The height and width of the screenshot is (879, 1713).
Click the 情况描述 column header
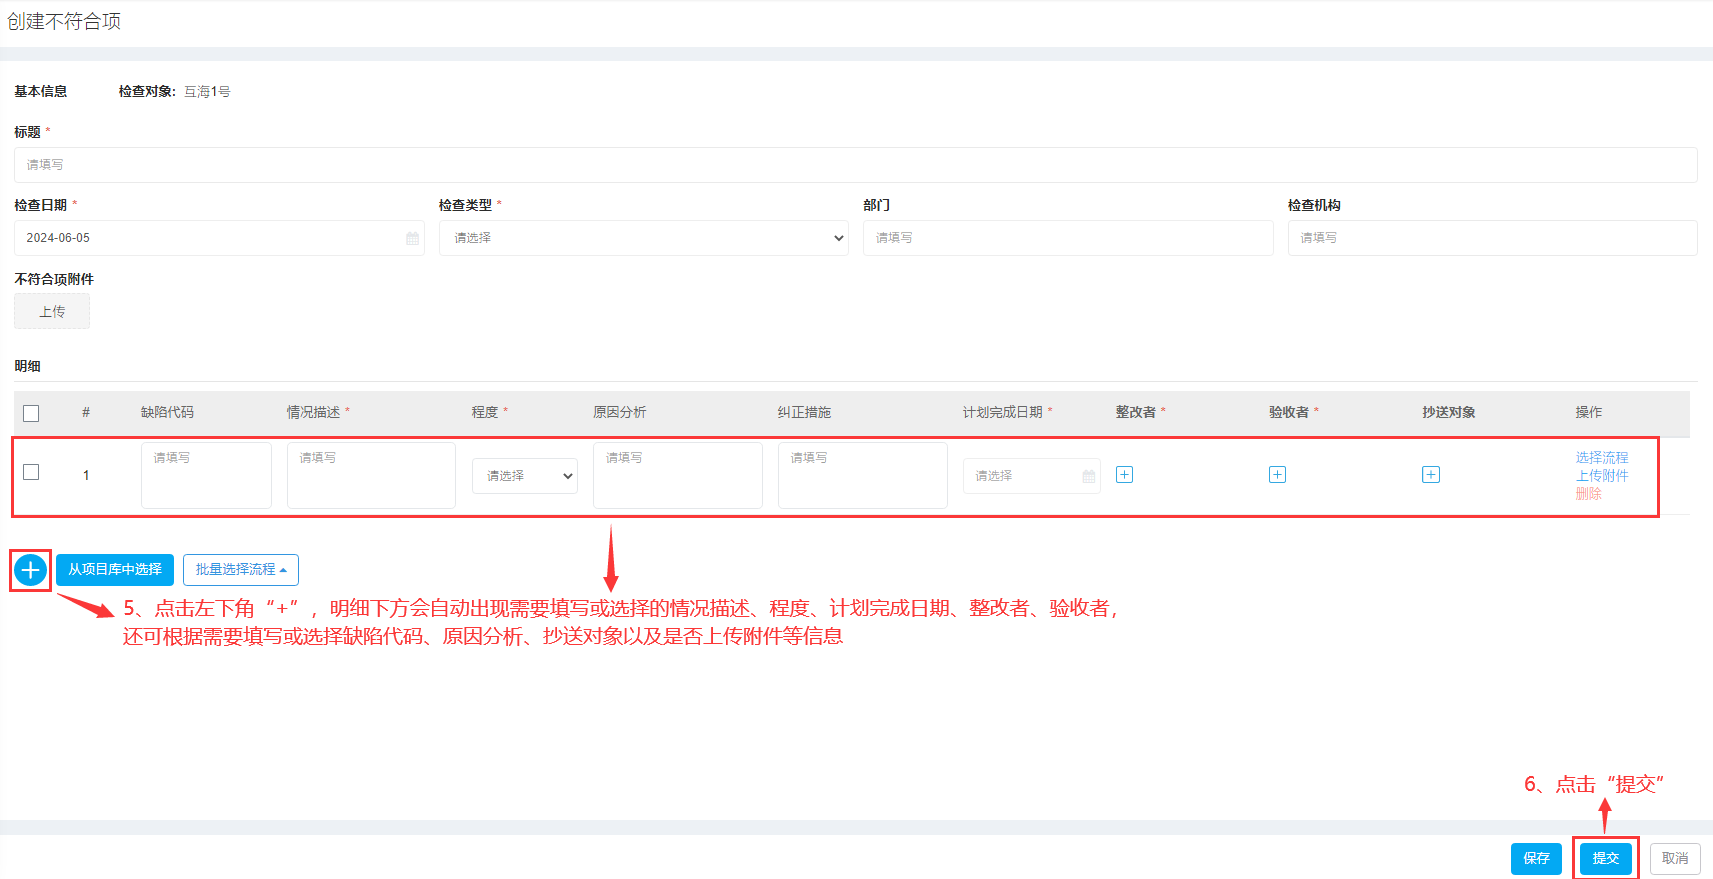313,412
